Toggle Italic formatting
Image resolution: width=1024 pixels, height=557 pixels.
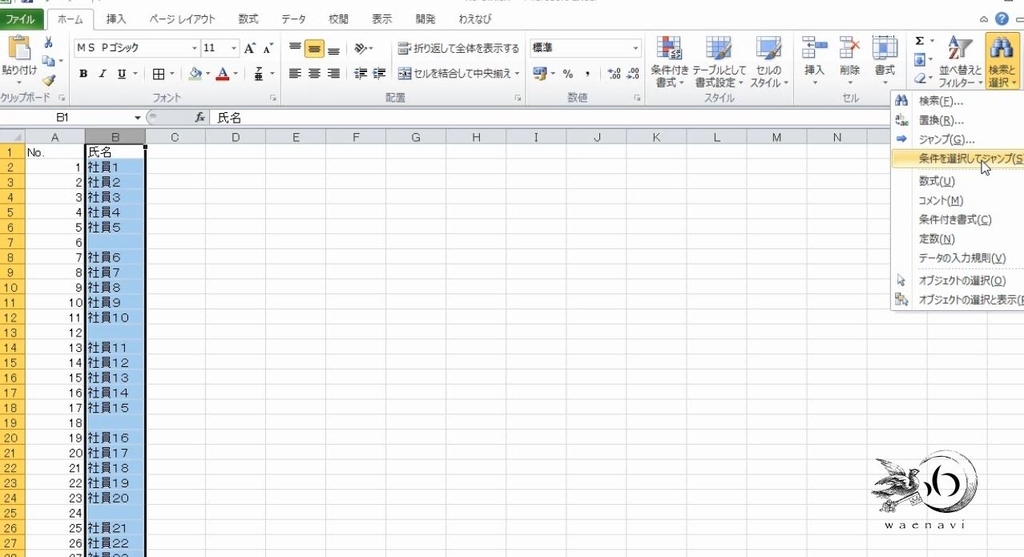102,74
